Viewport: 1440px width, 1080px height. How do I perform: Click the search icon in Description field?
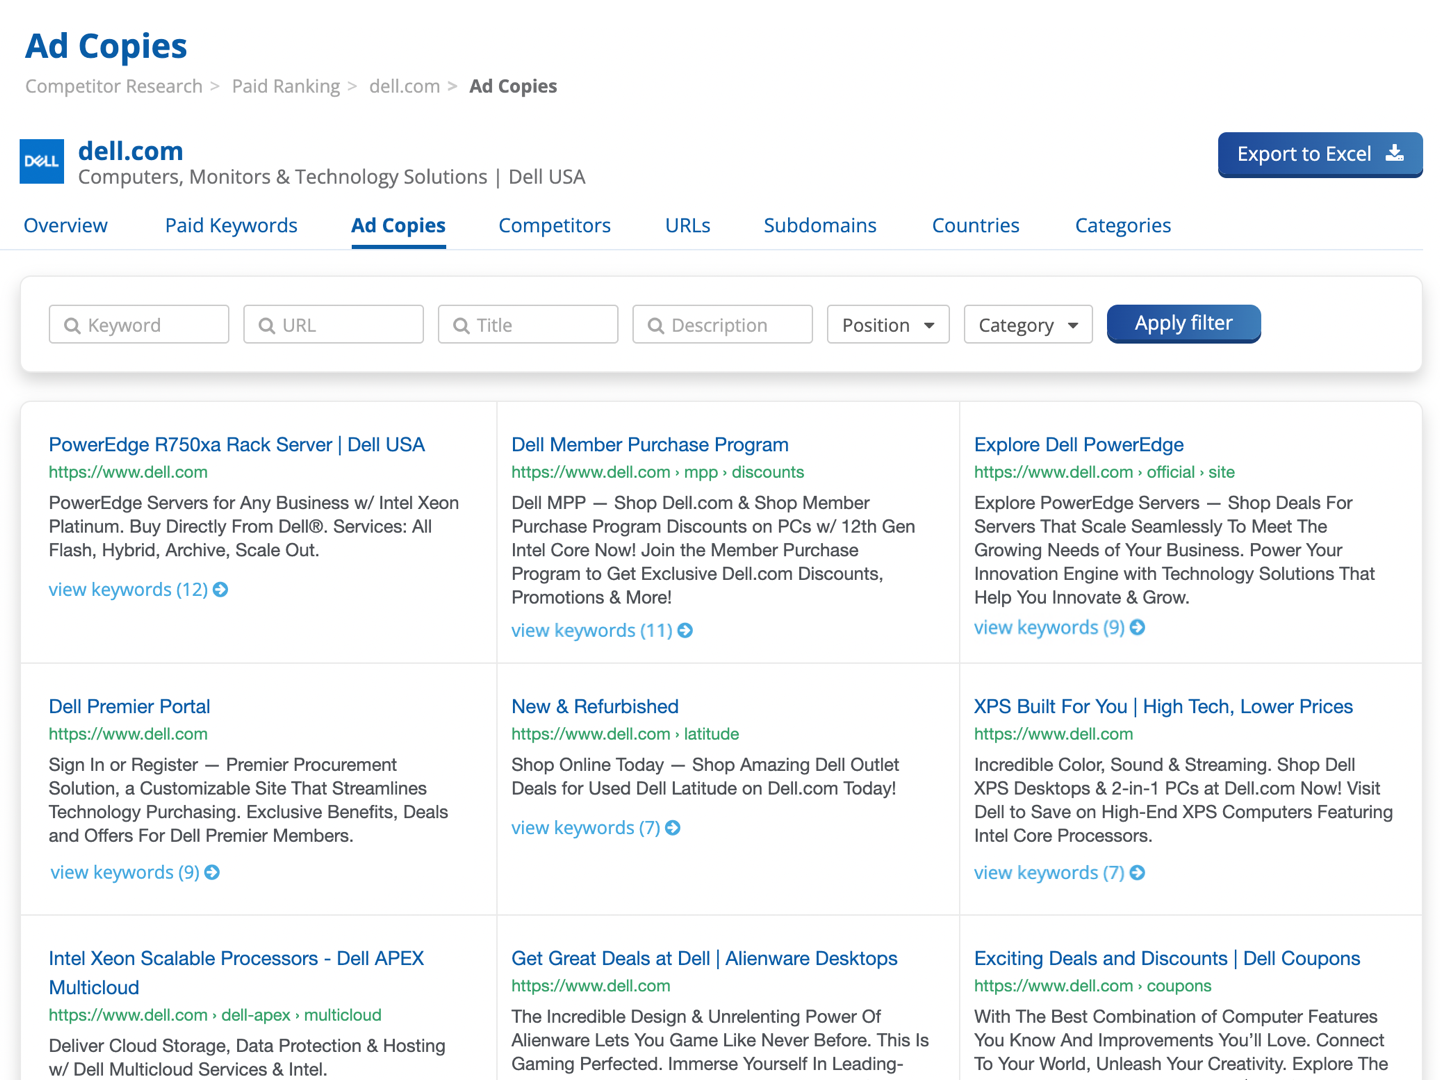tap(656, 325)
